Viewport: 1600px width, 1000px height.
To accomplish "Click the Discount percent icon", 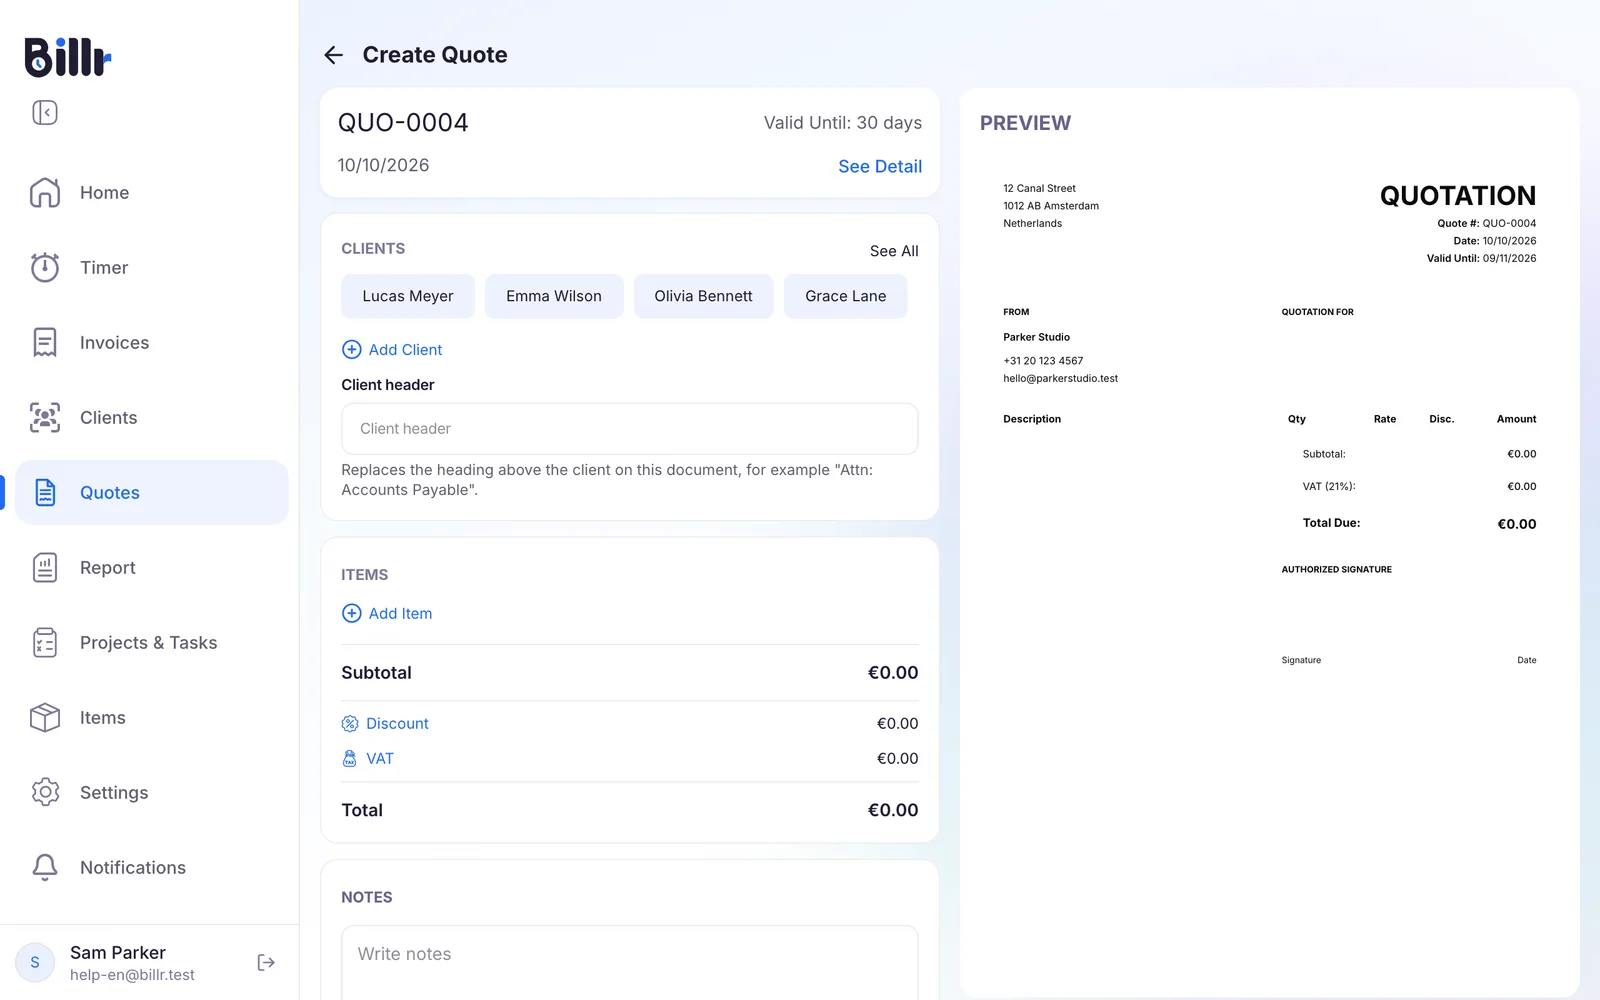I will tap(350, 723).
